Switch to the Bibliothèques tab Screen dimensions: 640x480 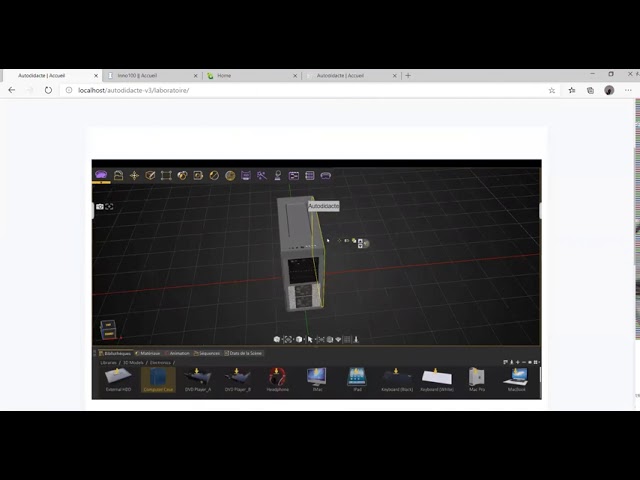pos(115,353)
